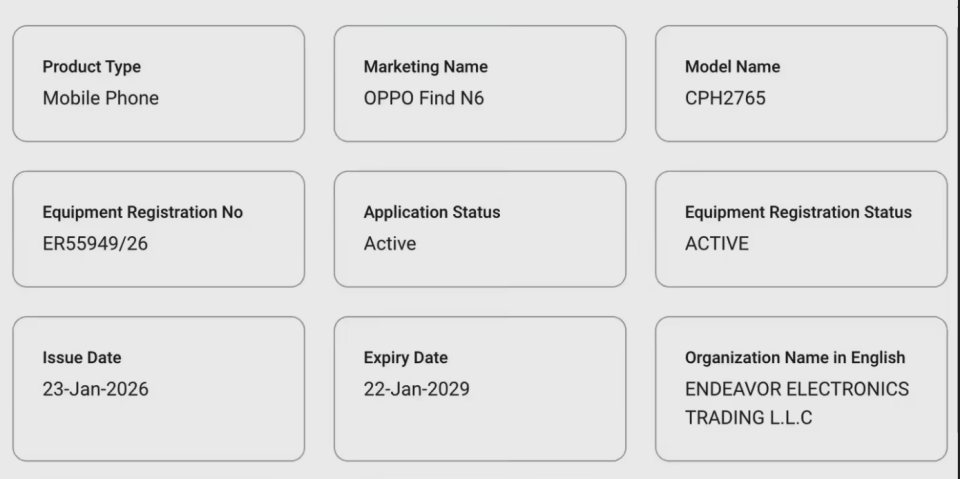This screenshot has width=960, height=479.
Task: Click the Expiry Date label
Action: 405,358
